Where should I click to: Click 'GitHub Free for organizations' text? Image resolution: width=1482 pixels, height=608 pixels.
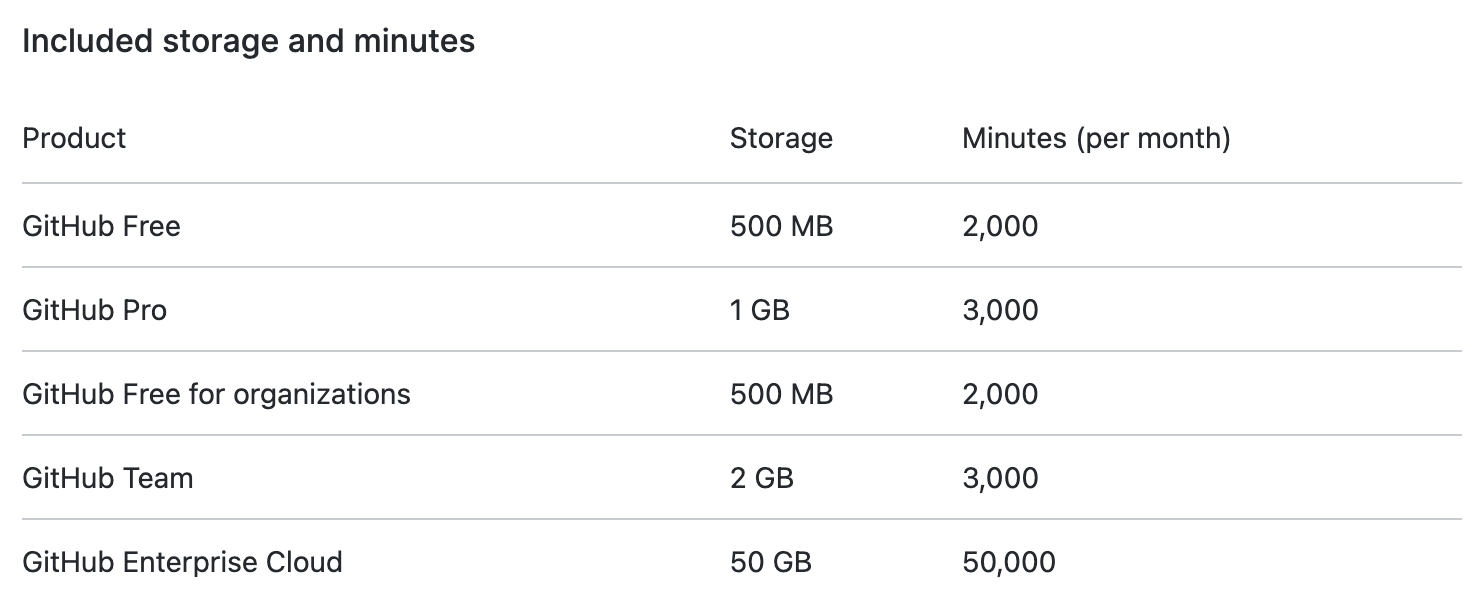tap(216, 394)
